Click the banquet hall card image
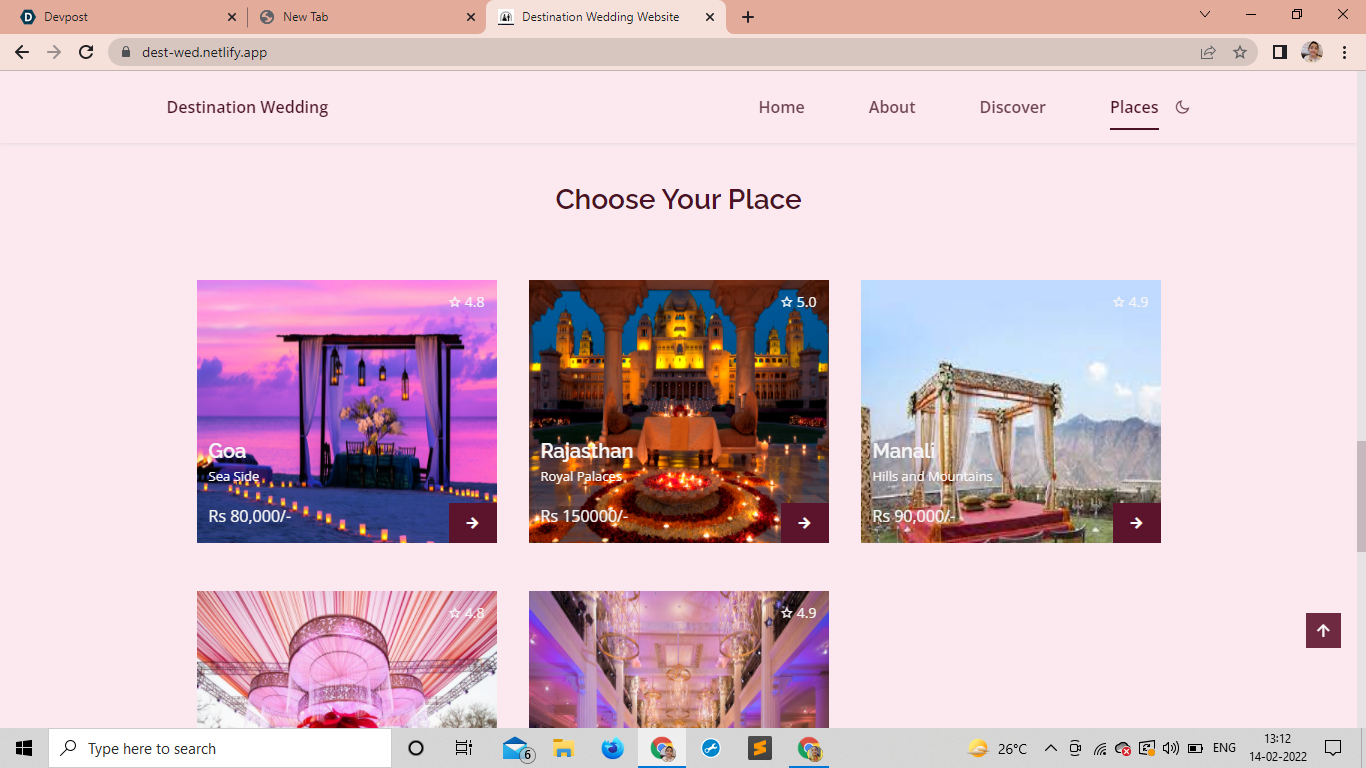This screenshot has height=768, width=1366. [679, 659]
